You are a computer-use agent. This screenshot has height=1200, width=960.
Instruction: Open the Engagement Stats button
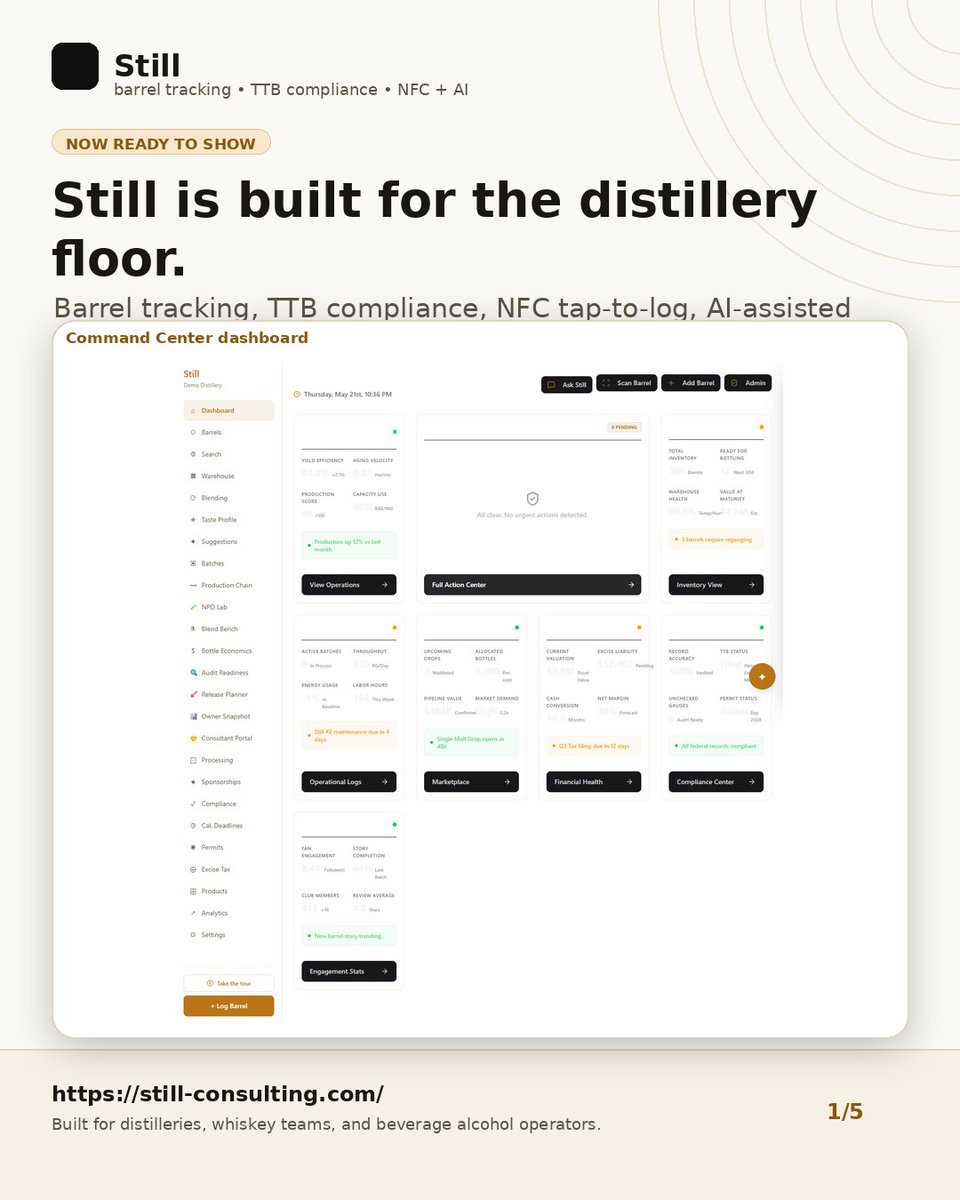[349, 971]
